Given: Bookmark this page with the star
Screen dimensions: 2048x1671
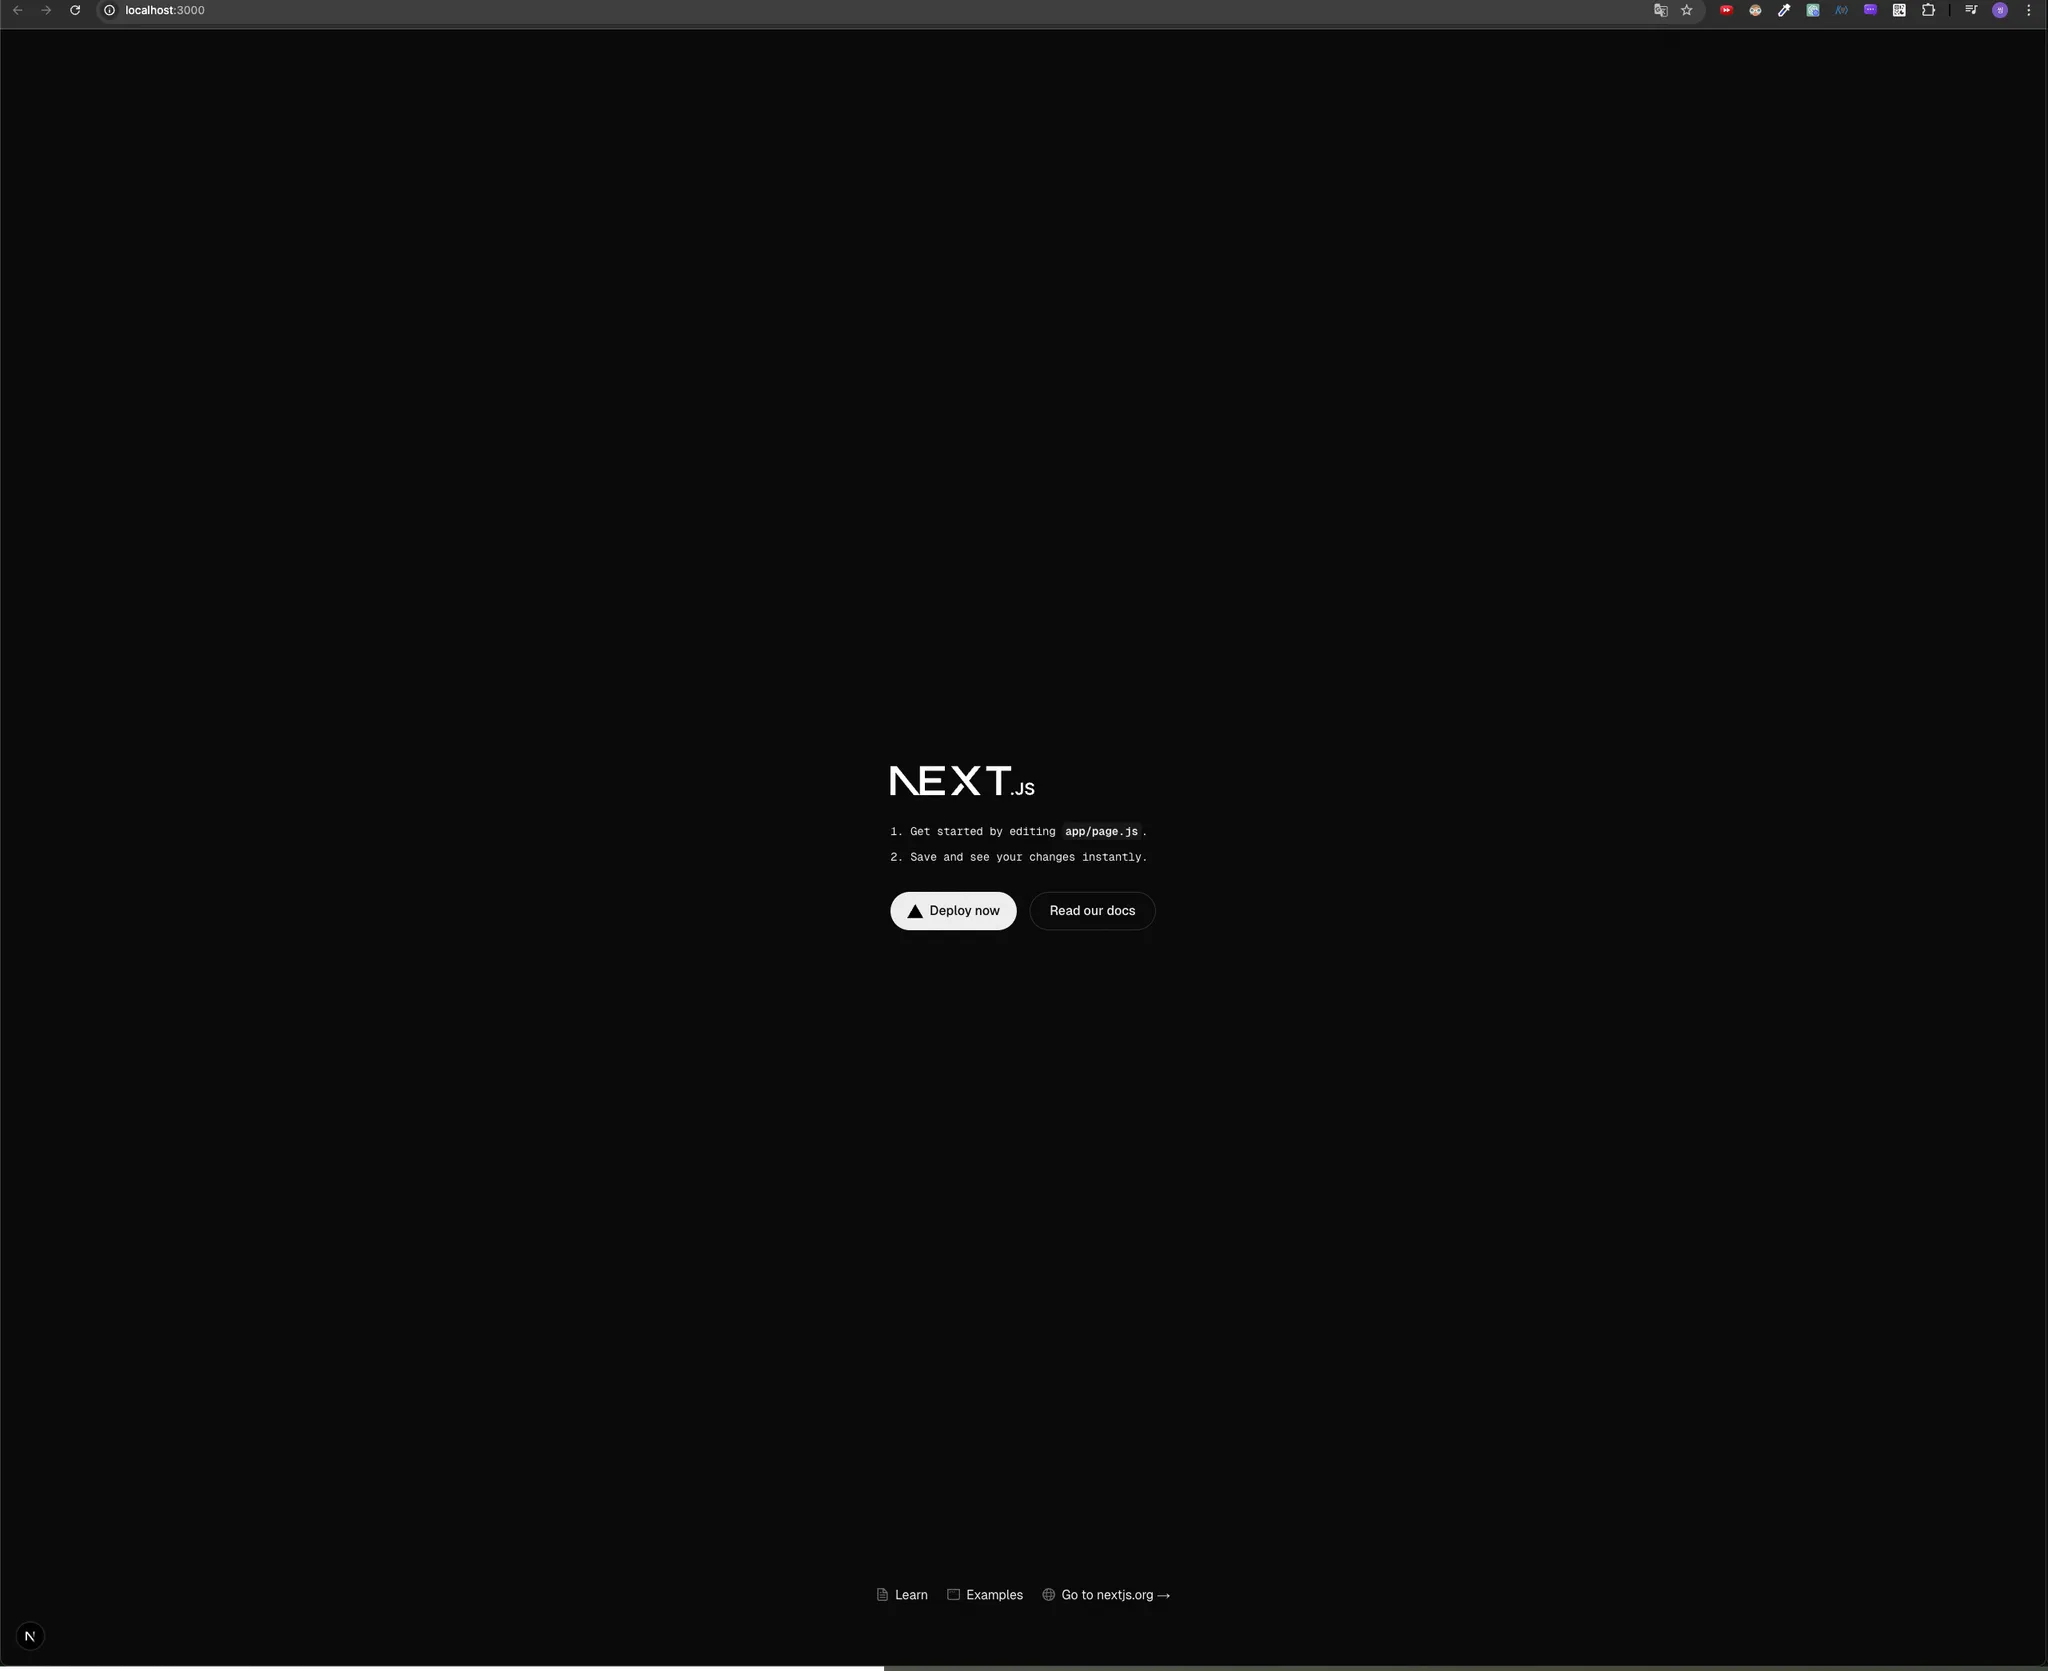Looking at the screenshot, I should pos(1687,10).
